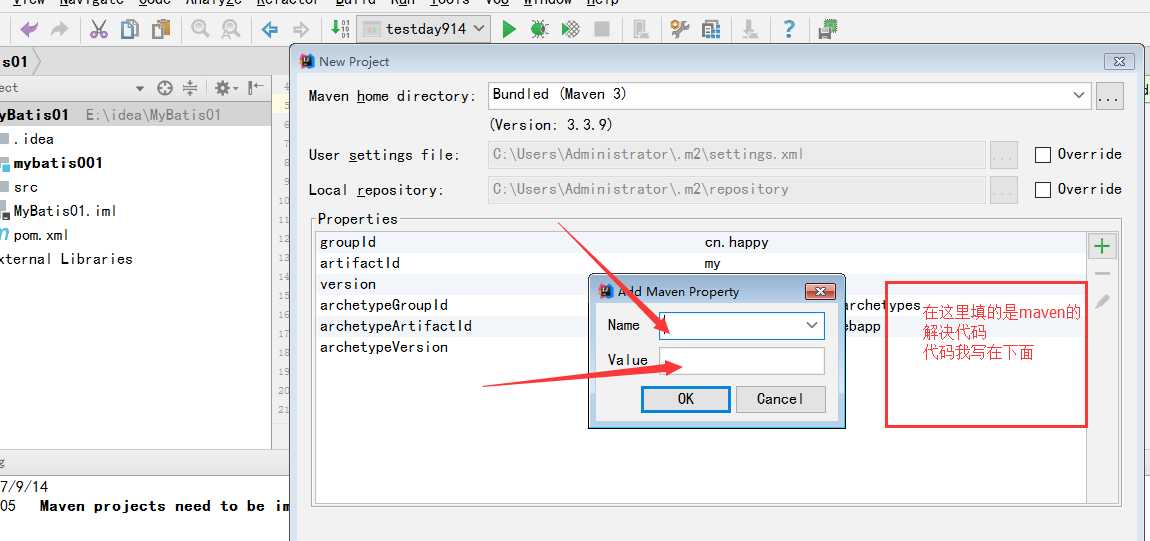
Task: Open Settings with the wrench icon
Action: pyautogui.click(x=679, y=29)
